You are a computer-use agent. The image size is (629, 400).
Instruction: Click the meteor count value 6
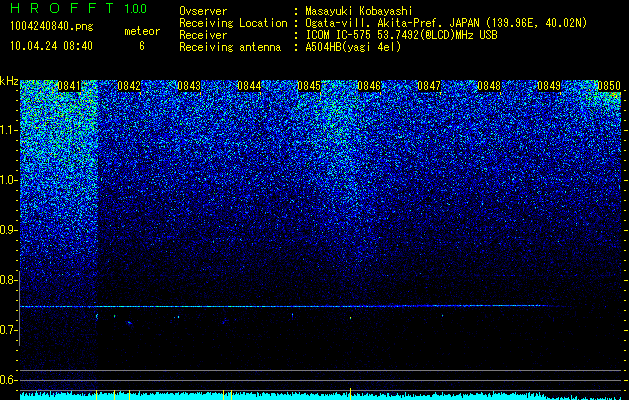142,46
